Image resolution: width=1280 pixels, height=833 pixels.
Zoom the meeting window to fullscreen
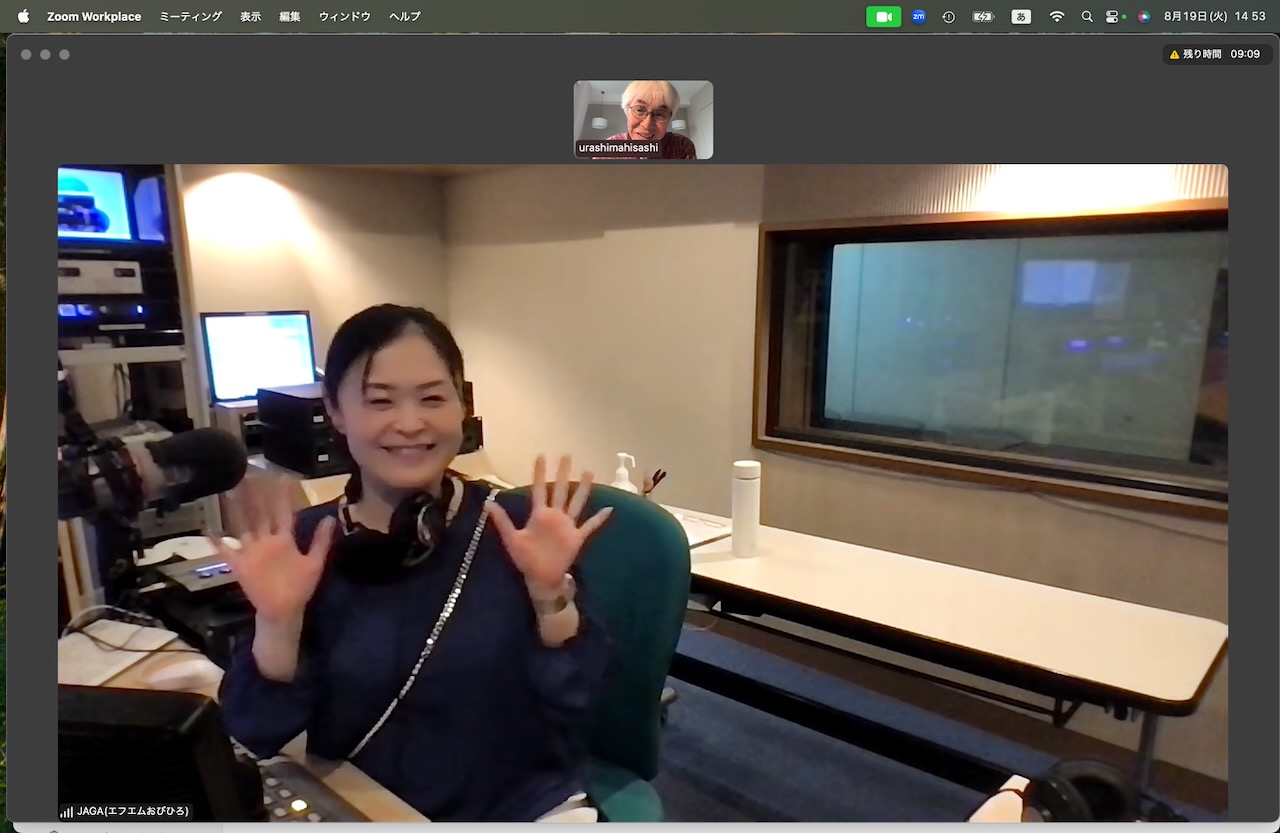coord(64,54)
